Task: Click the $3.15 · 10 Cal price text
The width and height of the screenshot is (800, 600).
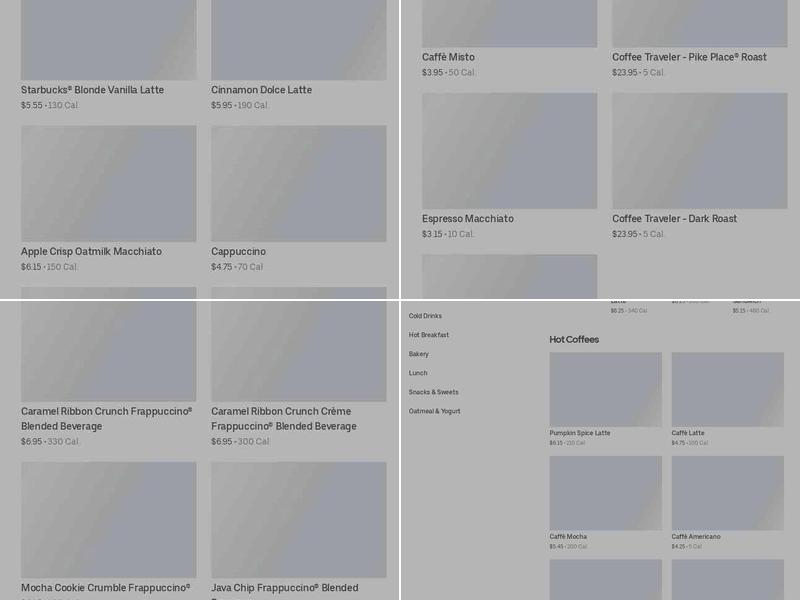Action: 447,234
